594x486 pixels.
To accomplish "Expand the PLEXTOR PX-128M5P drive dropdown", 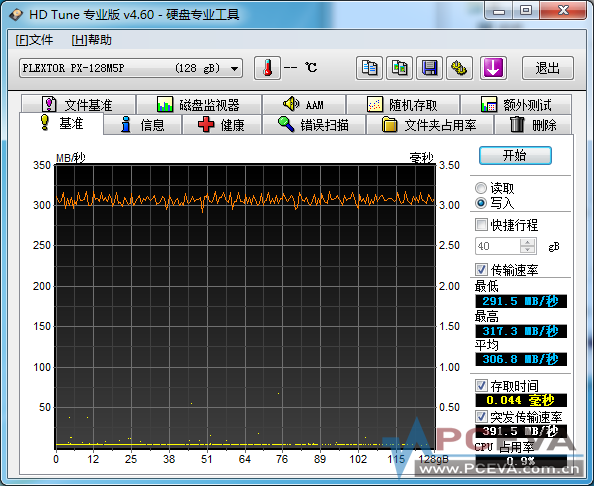I will tap(234, 69).
